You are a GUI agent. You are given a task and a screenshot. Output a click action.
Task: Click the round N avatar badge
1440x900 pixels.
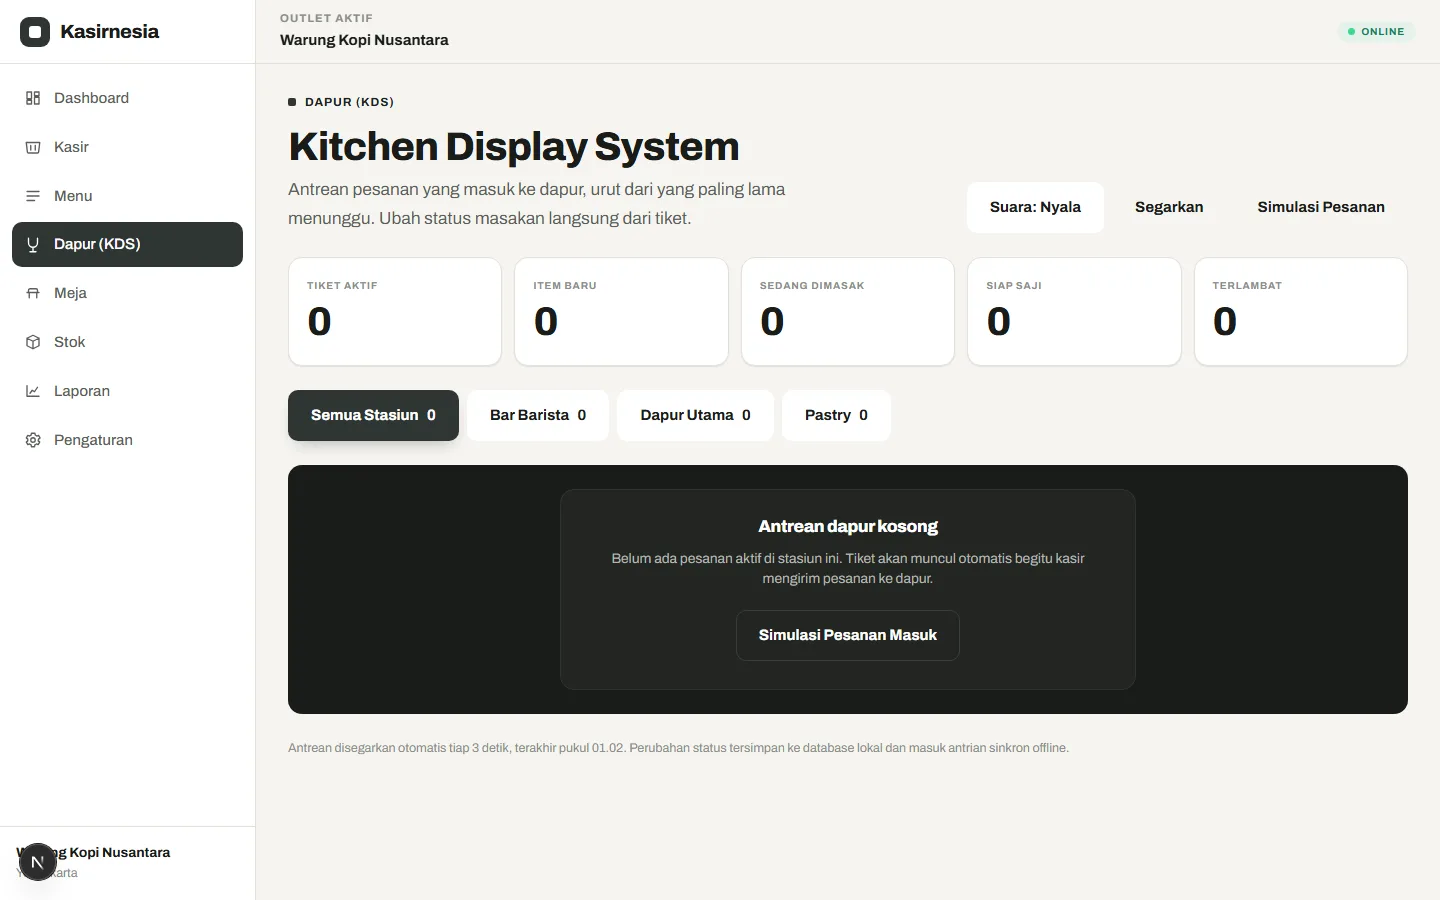click(x=37, y=862)
